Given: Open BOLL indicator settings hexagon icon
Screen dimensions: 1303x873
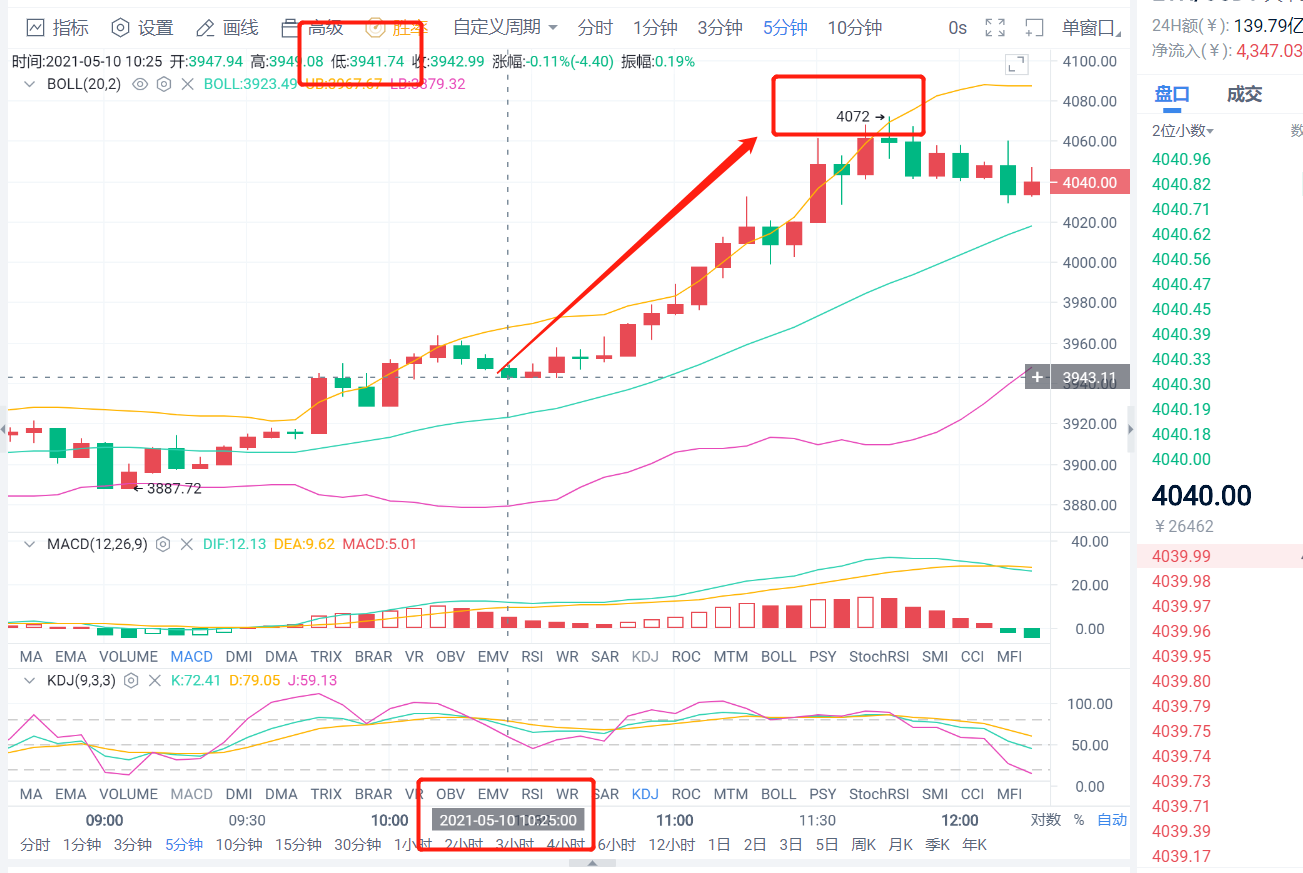Looking at the screenshot, I should click(x=163, y=84).
